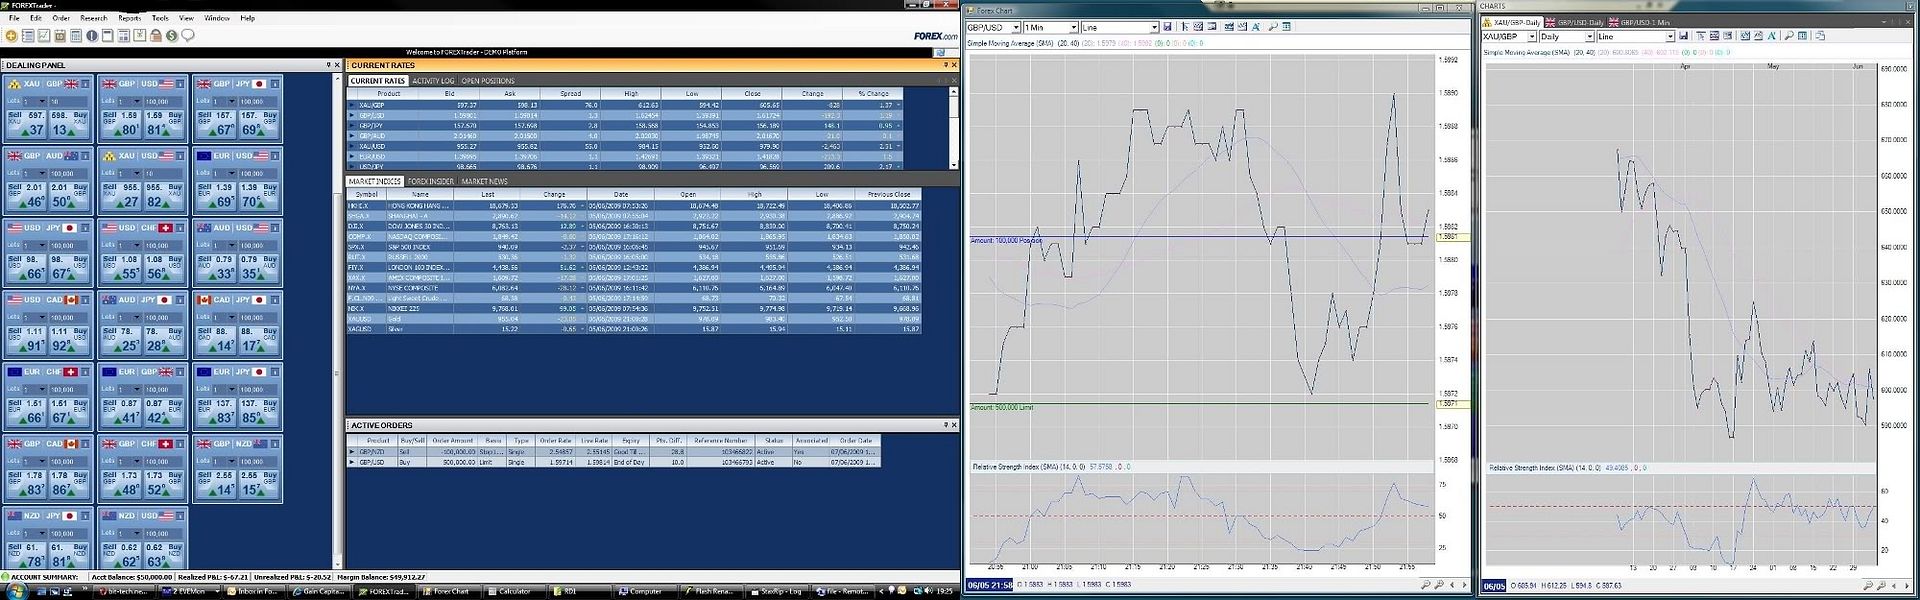
Task: Click the text annotation 'A' icon in XAU/GBP chart toolbar
Action: [1773, 36]
